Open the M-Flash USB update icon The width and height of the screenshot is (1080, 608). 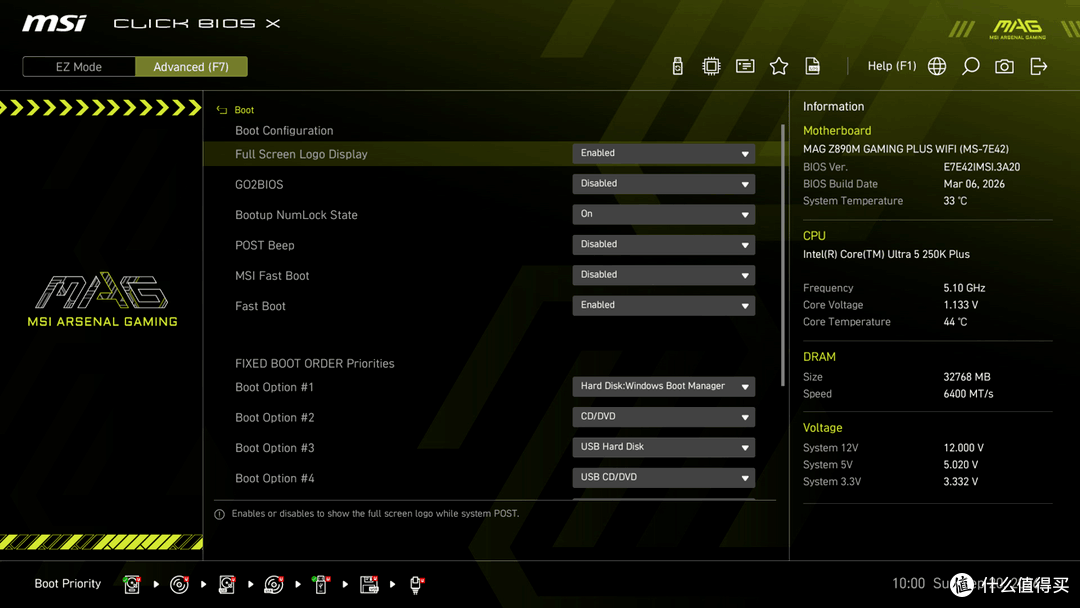click(677, 66)
